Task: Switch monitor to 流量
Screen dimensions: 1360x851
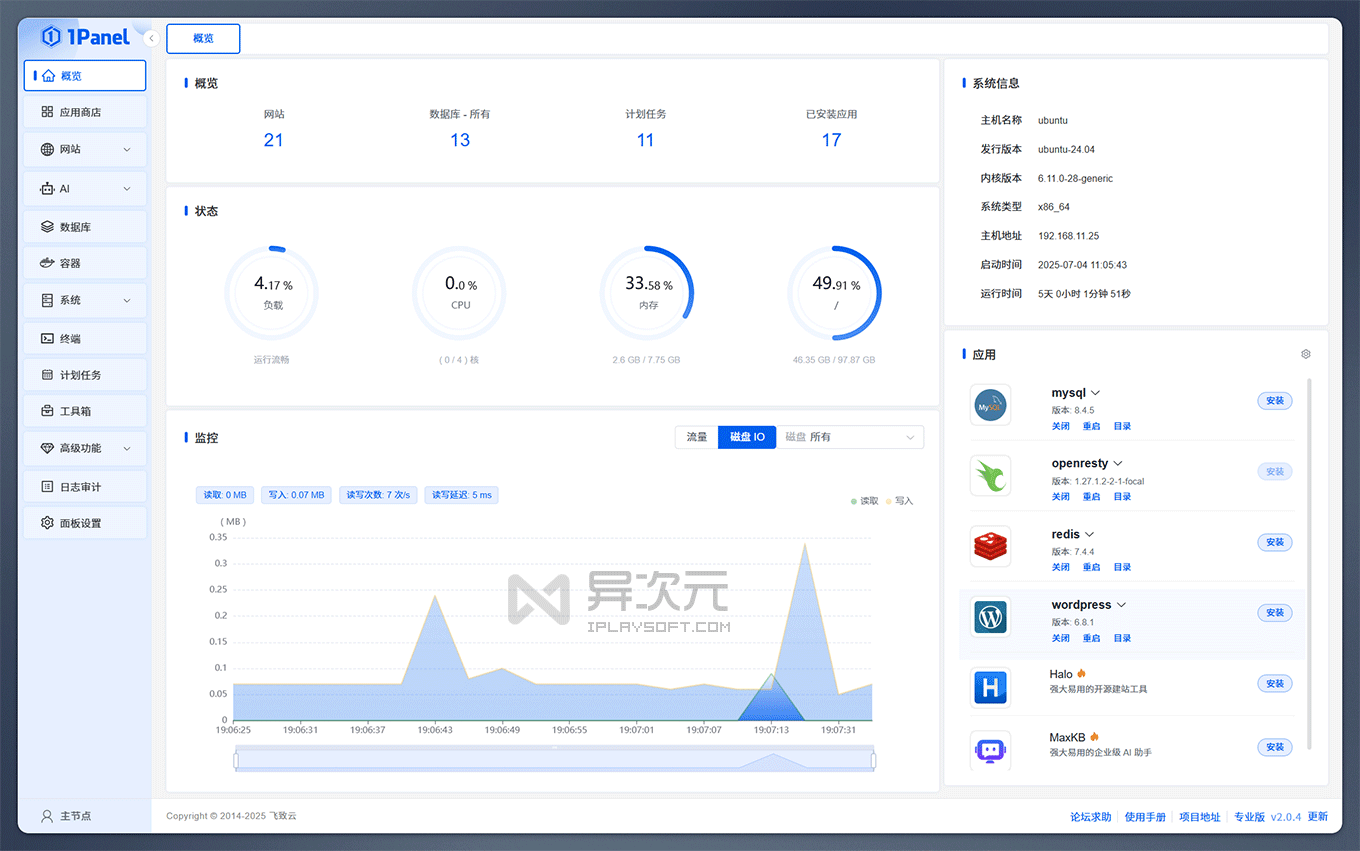Action: point(697,437)
